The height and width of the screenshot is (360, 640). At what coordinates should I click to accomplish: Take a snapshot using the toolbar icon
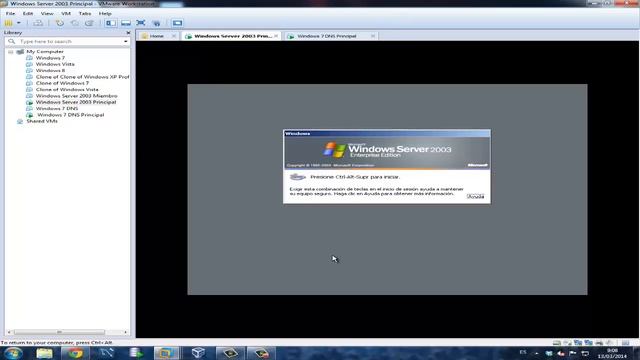(x=60, y=23)
